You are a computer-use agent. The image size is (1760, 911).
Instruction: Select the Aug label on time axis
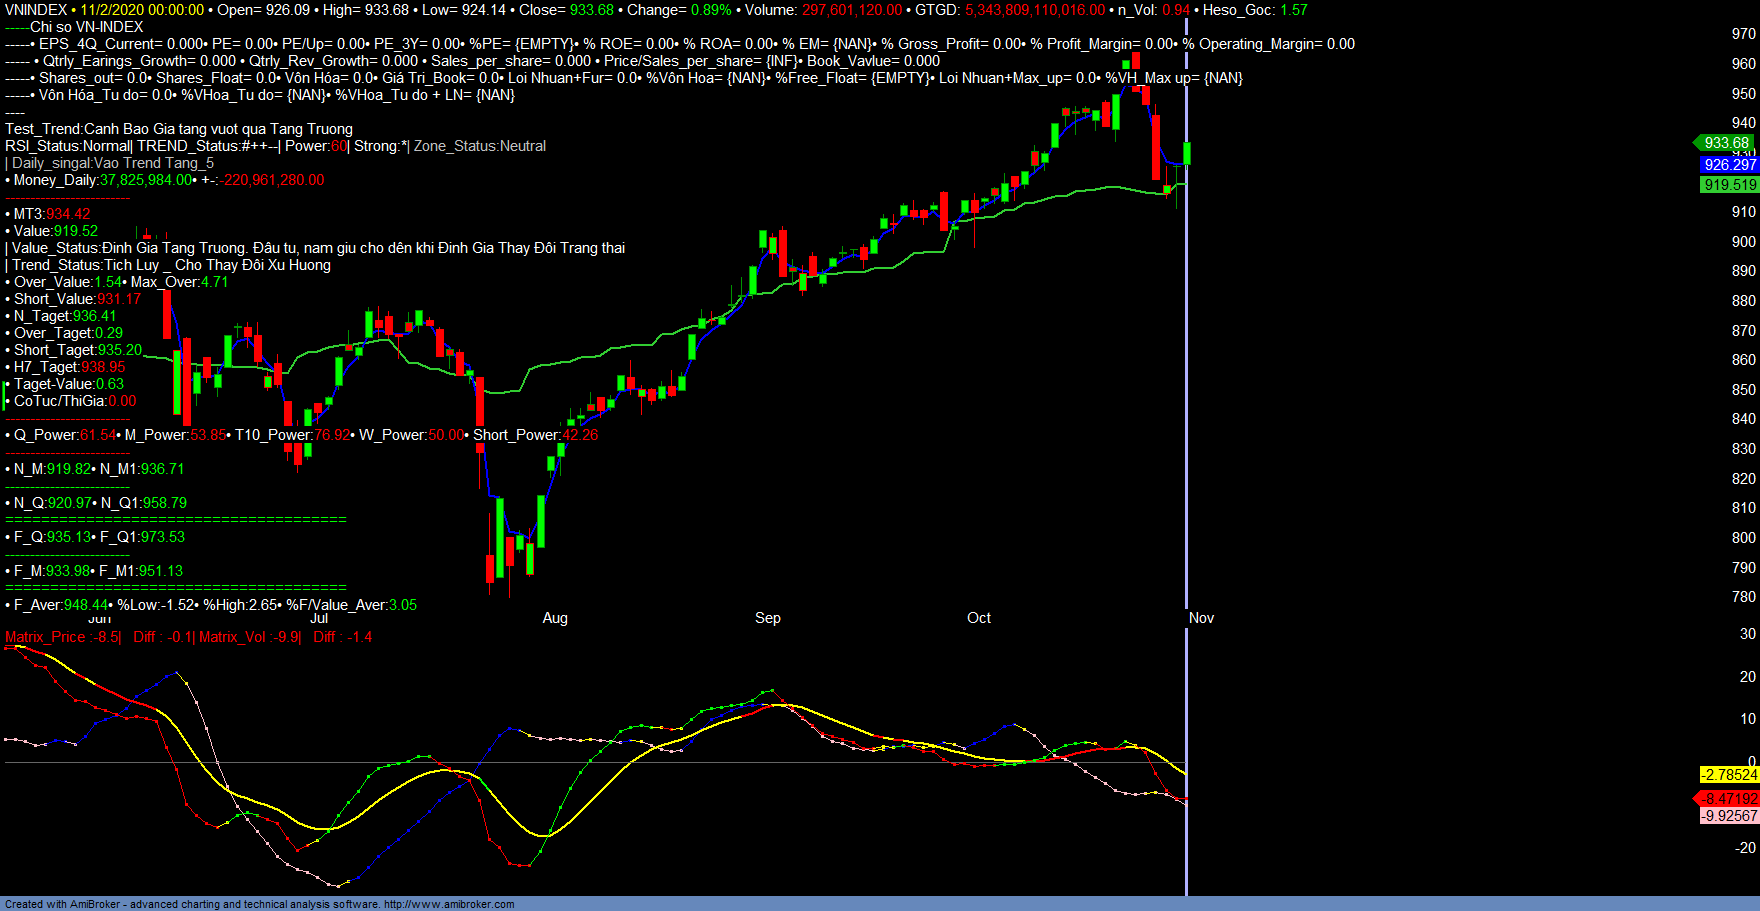(x=555, y=618)
